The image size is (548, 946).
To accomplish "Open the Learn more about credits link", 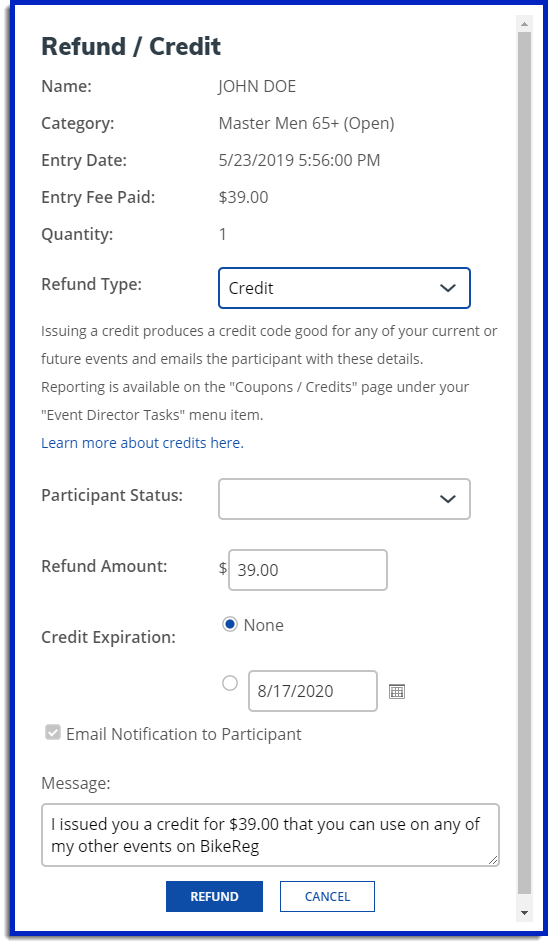I will tap(142, 443).
